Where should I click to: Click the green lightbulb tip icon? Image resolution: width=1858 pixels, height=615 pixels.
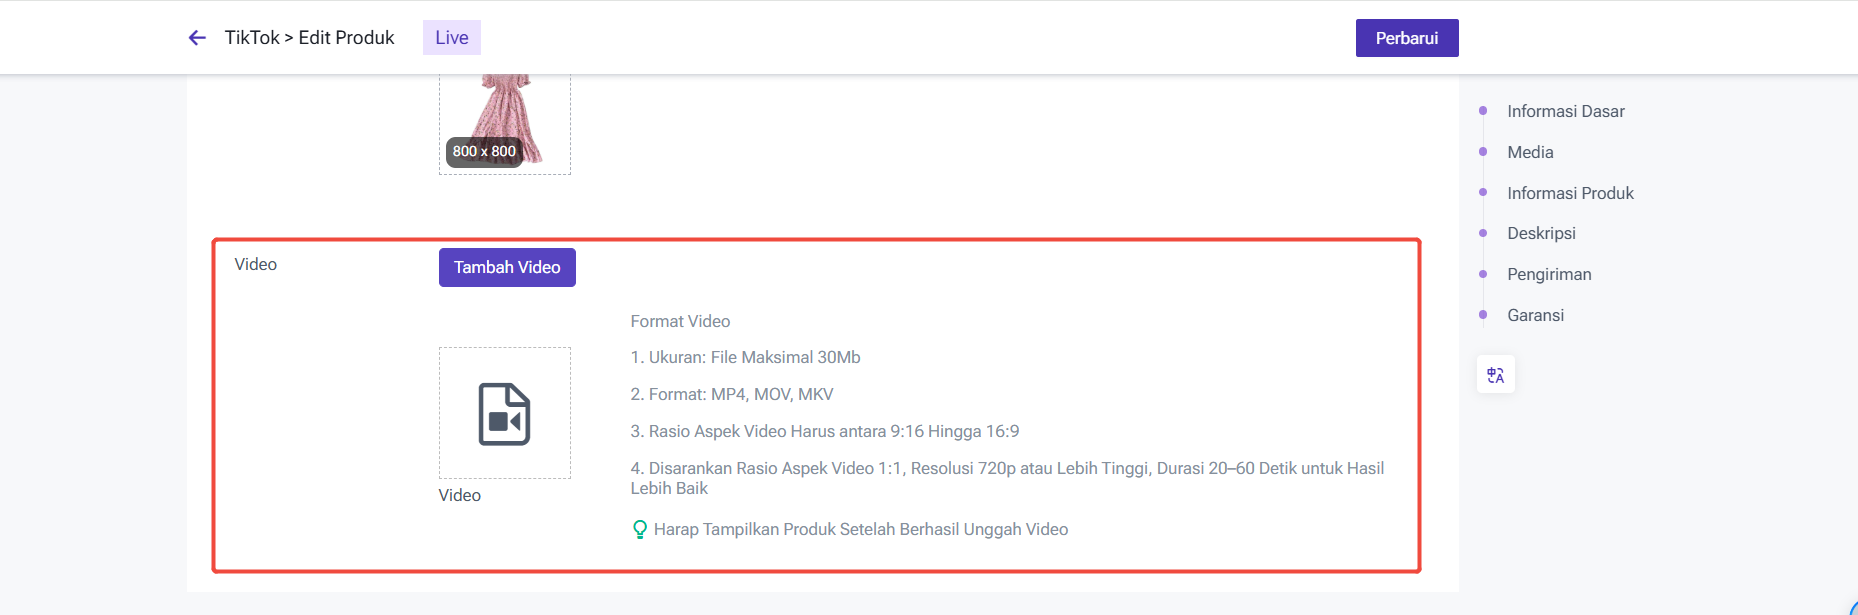point(640,530)
